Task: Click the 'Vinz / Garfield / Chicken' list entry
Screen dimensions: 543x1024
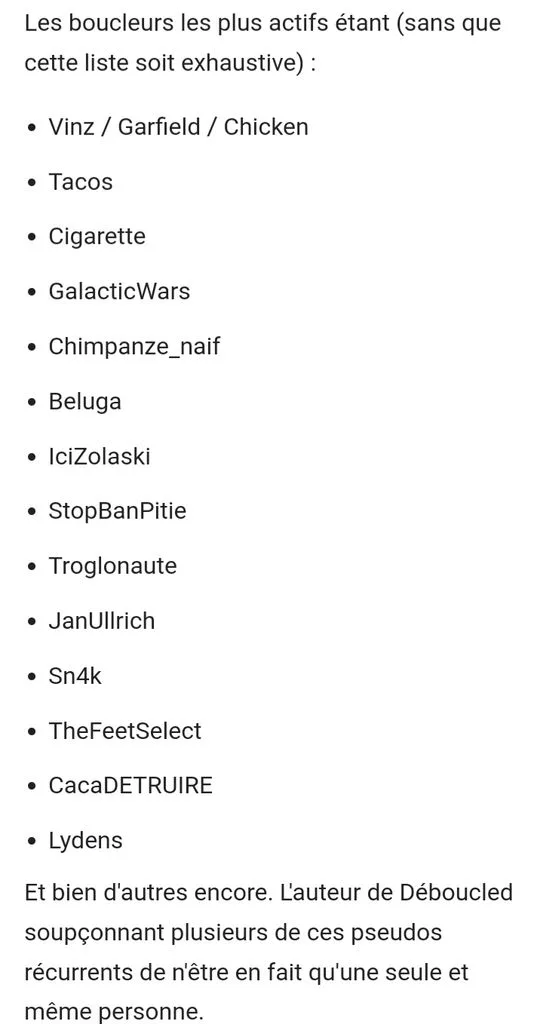Action: click(178, 127)
